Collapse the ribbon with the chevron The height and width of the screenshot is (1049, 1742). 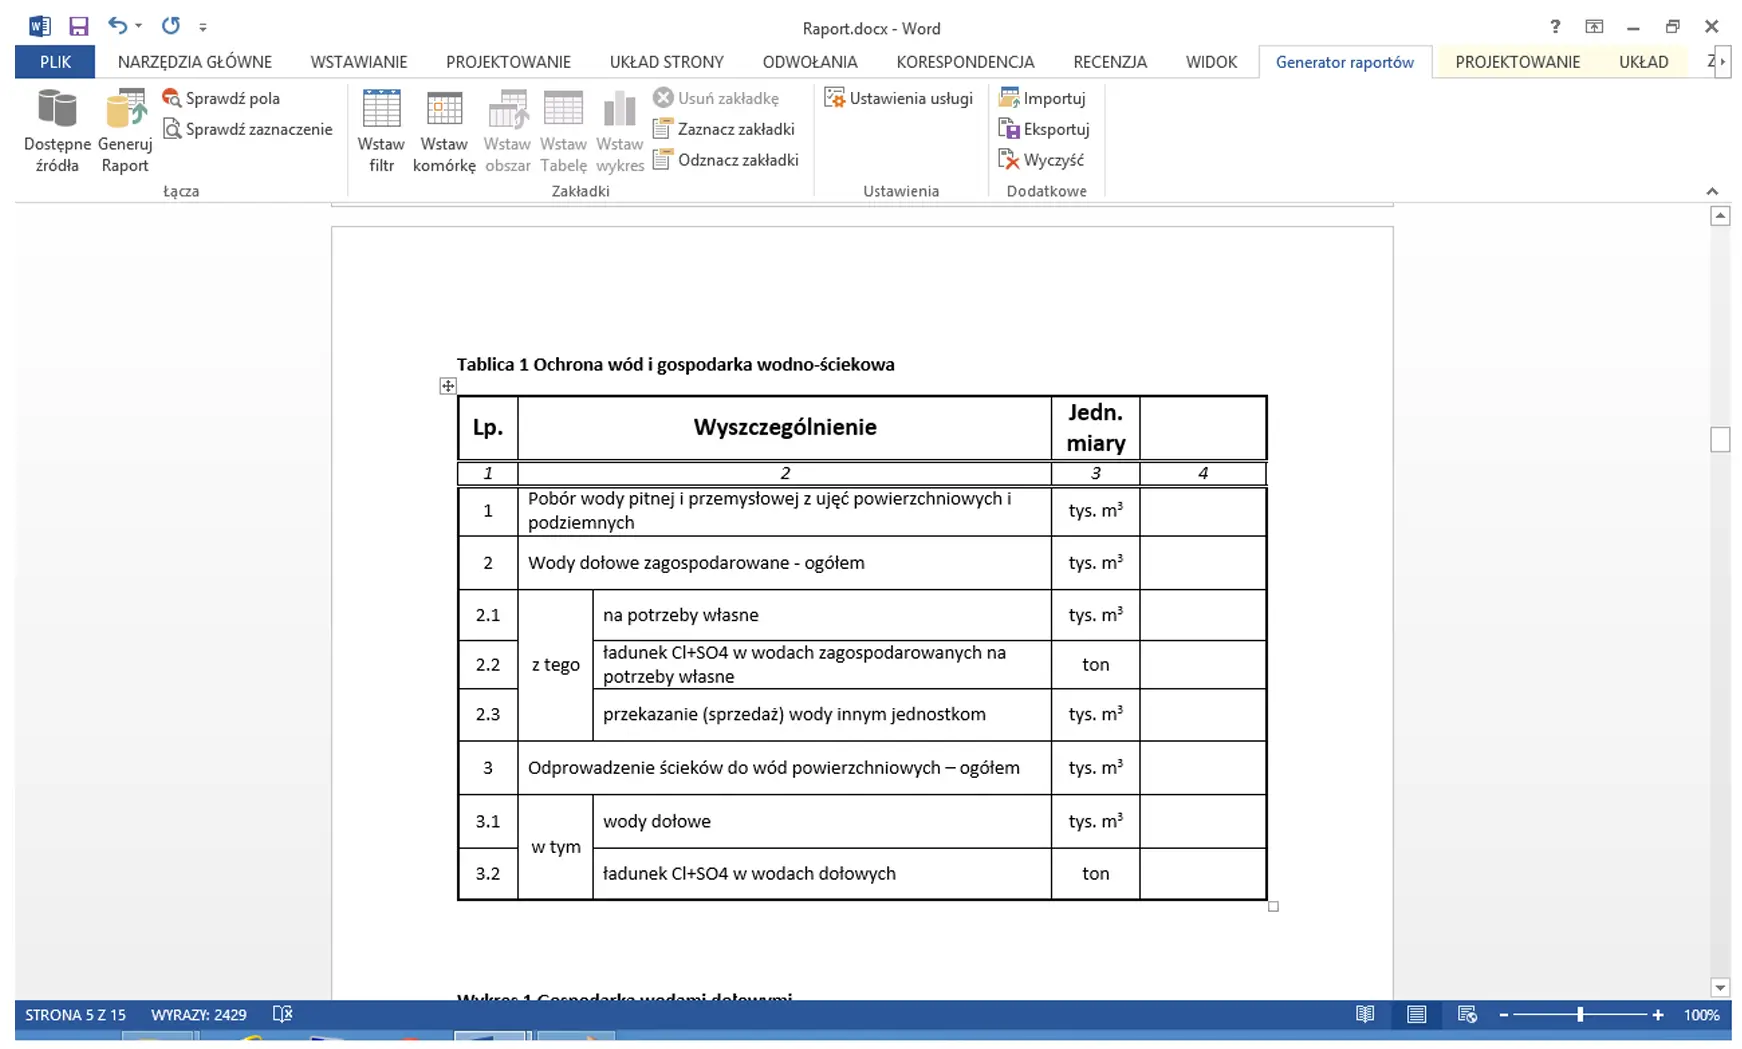(1712, 191)
